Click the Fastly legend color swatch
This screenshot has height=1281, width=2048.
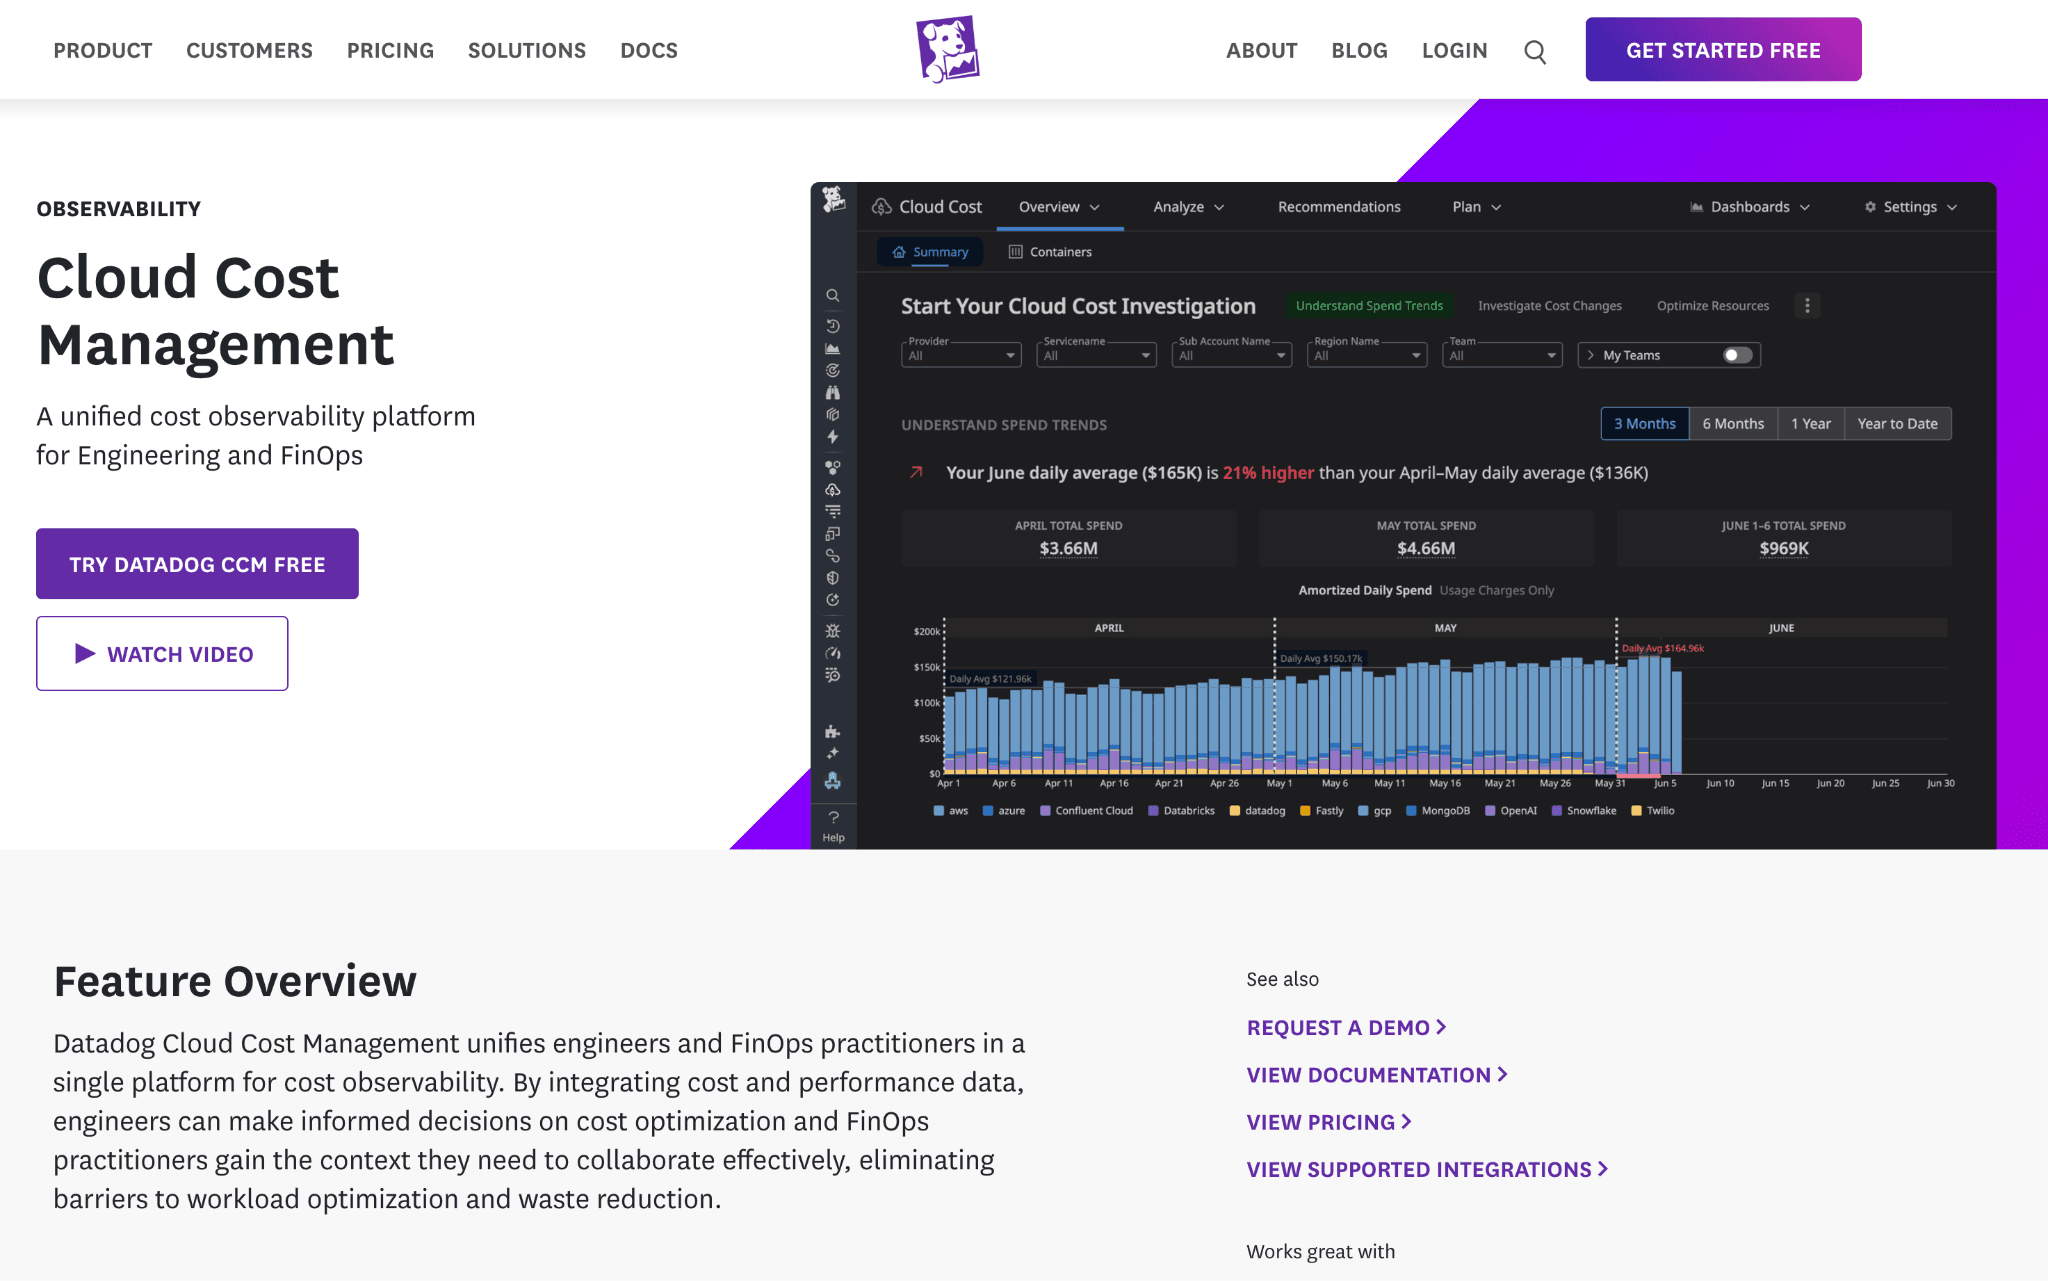[1305, 811]
